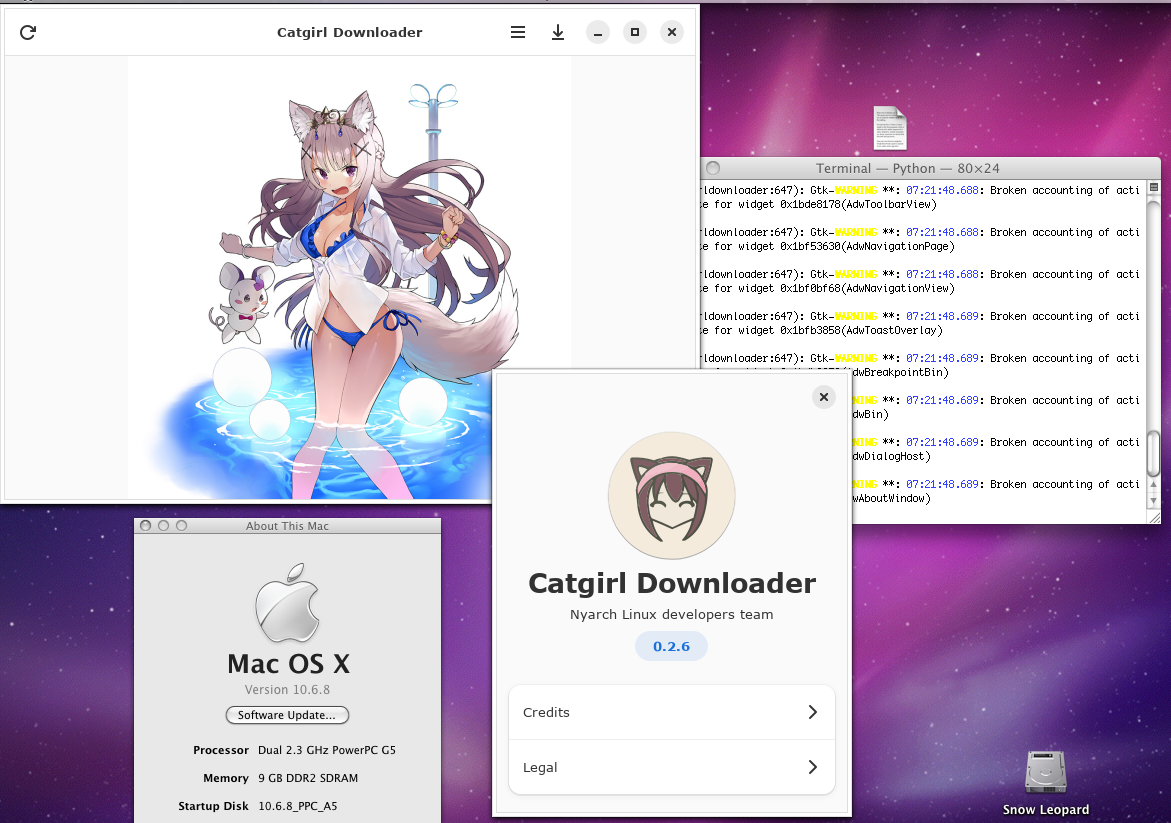Open the hamburger menu in Catgirl Downloader
The image size is (1171, 823).
[x=518, y=32]
